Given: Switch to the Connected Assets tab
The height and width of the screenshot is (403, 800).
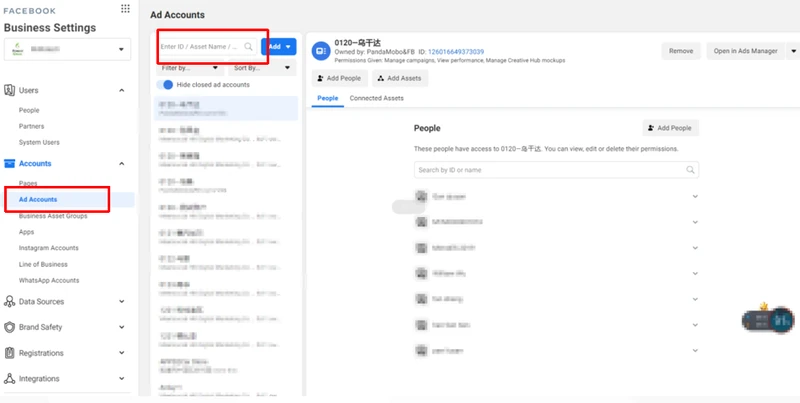Looking at the screenshot, I should 377,98.
